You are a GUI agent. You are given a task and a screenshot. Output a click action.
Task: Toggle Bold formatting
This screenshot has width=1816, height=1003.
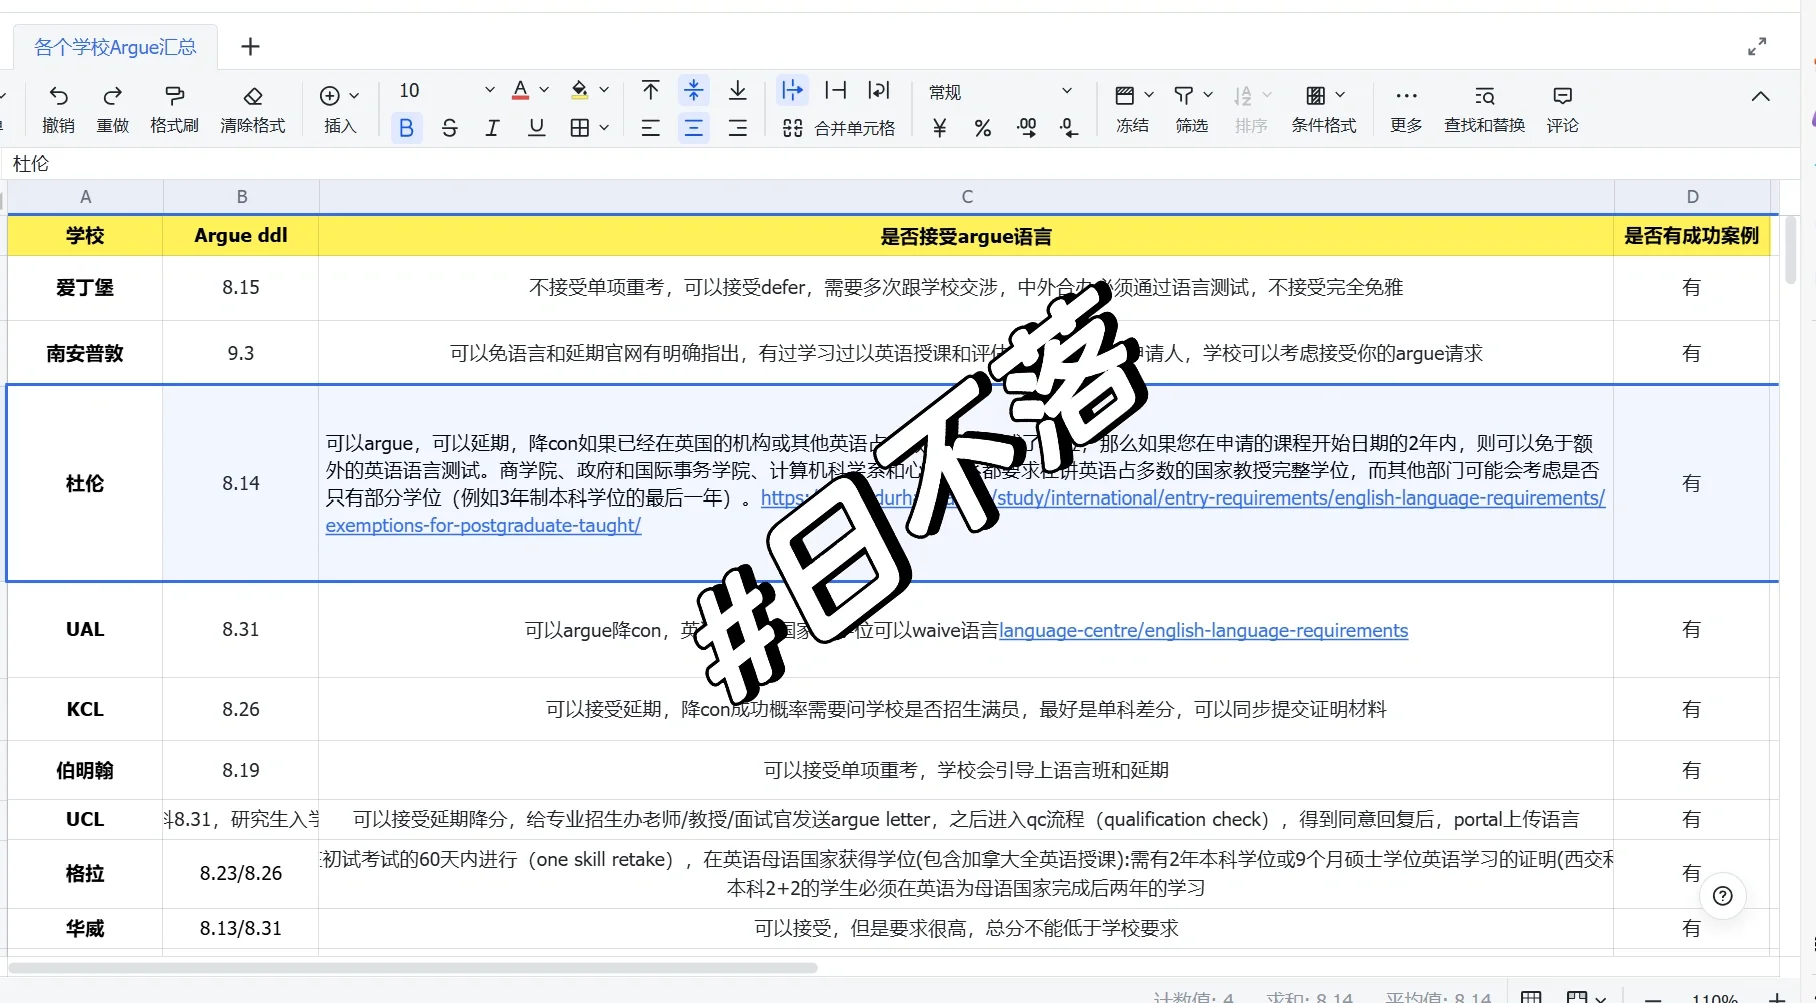click(406, 128)
